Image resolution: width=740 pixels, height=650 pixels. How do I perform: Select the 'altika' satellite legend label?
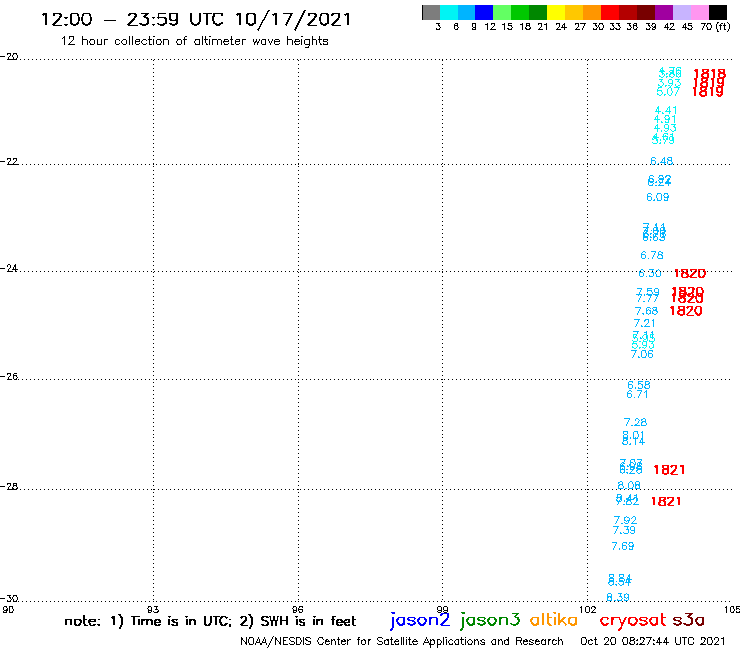(x=553, y=619)
